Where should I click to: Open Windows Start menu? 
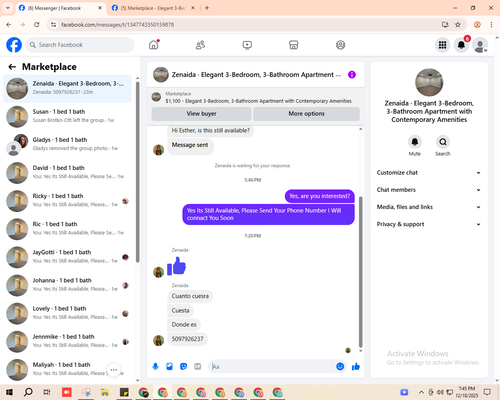point(9,392)
